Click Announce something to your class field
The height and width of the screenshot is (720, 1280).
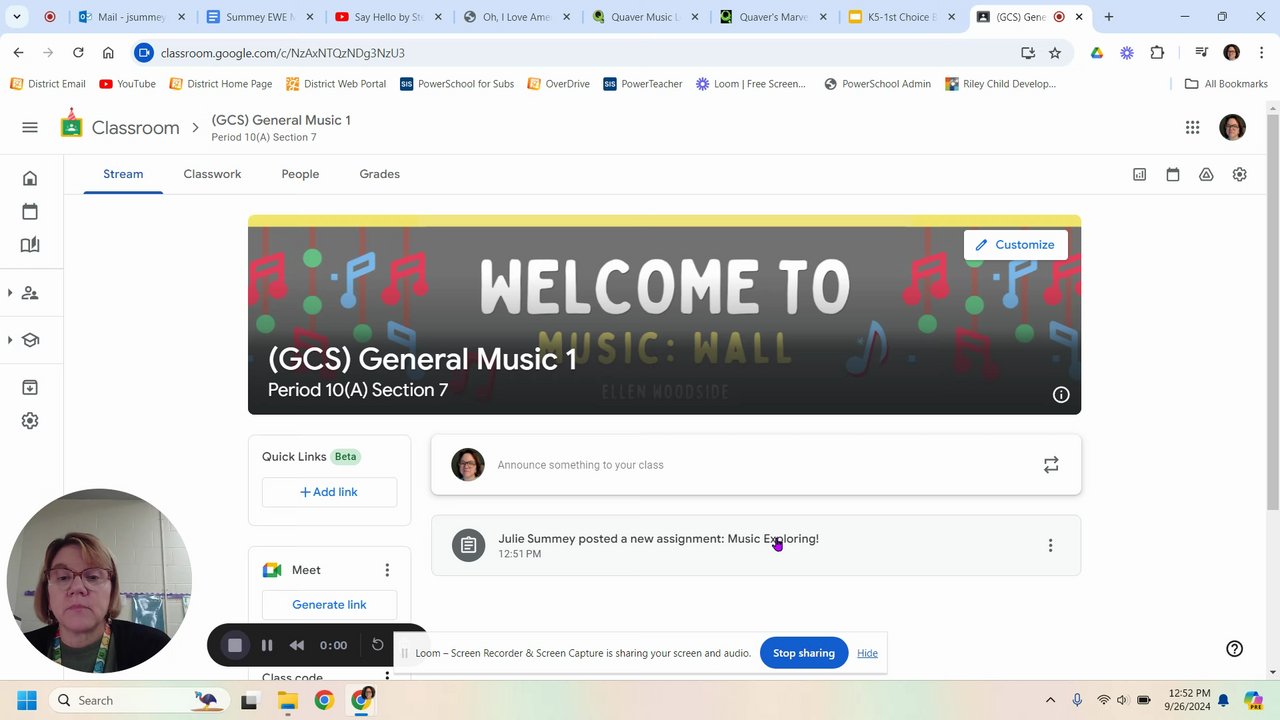click(x=756, y=465)
